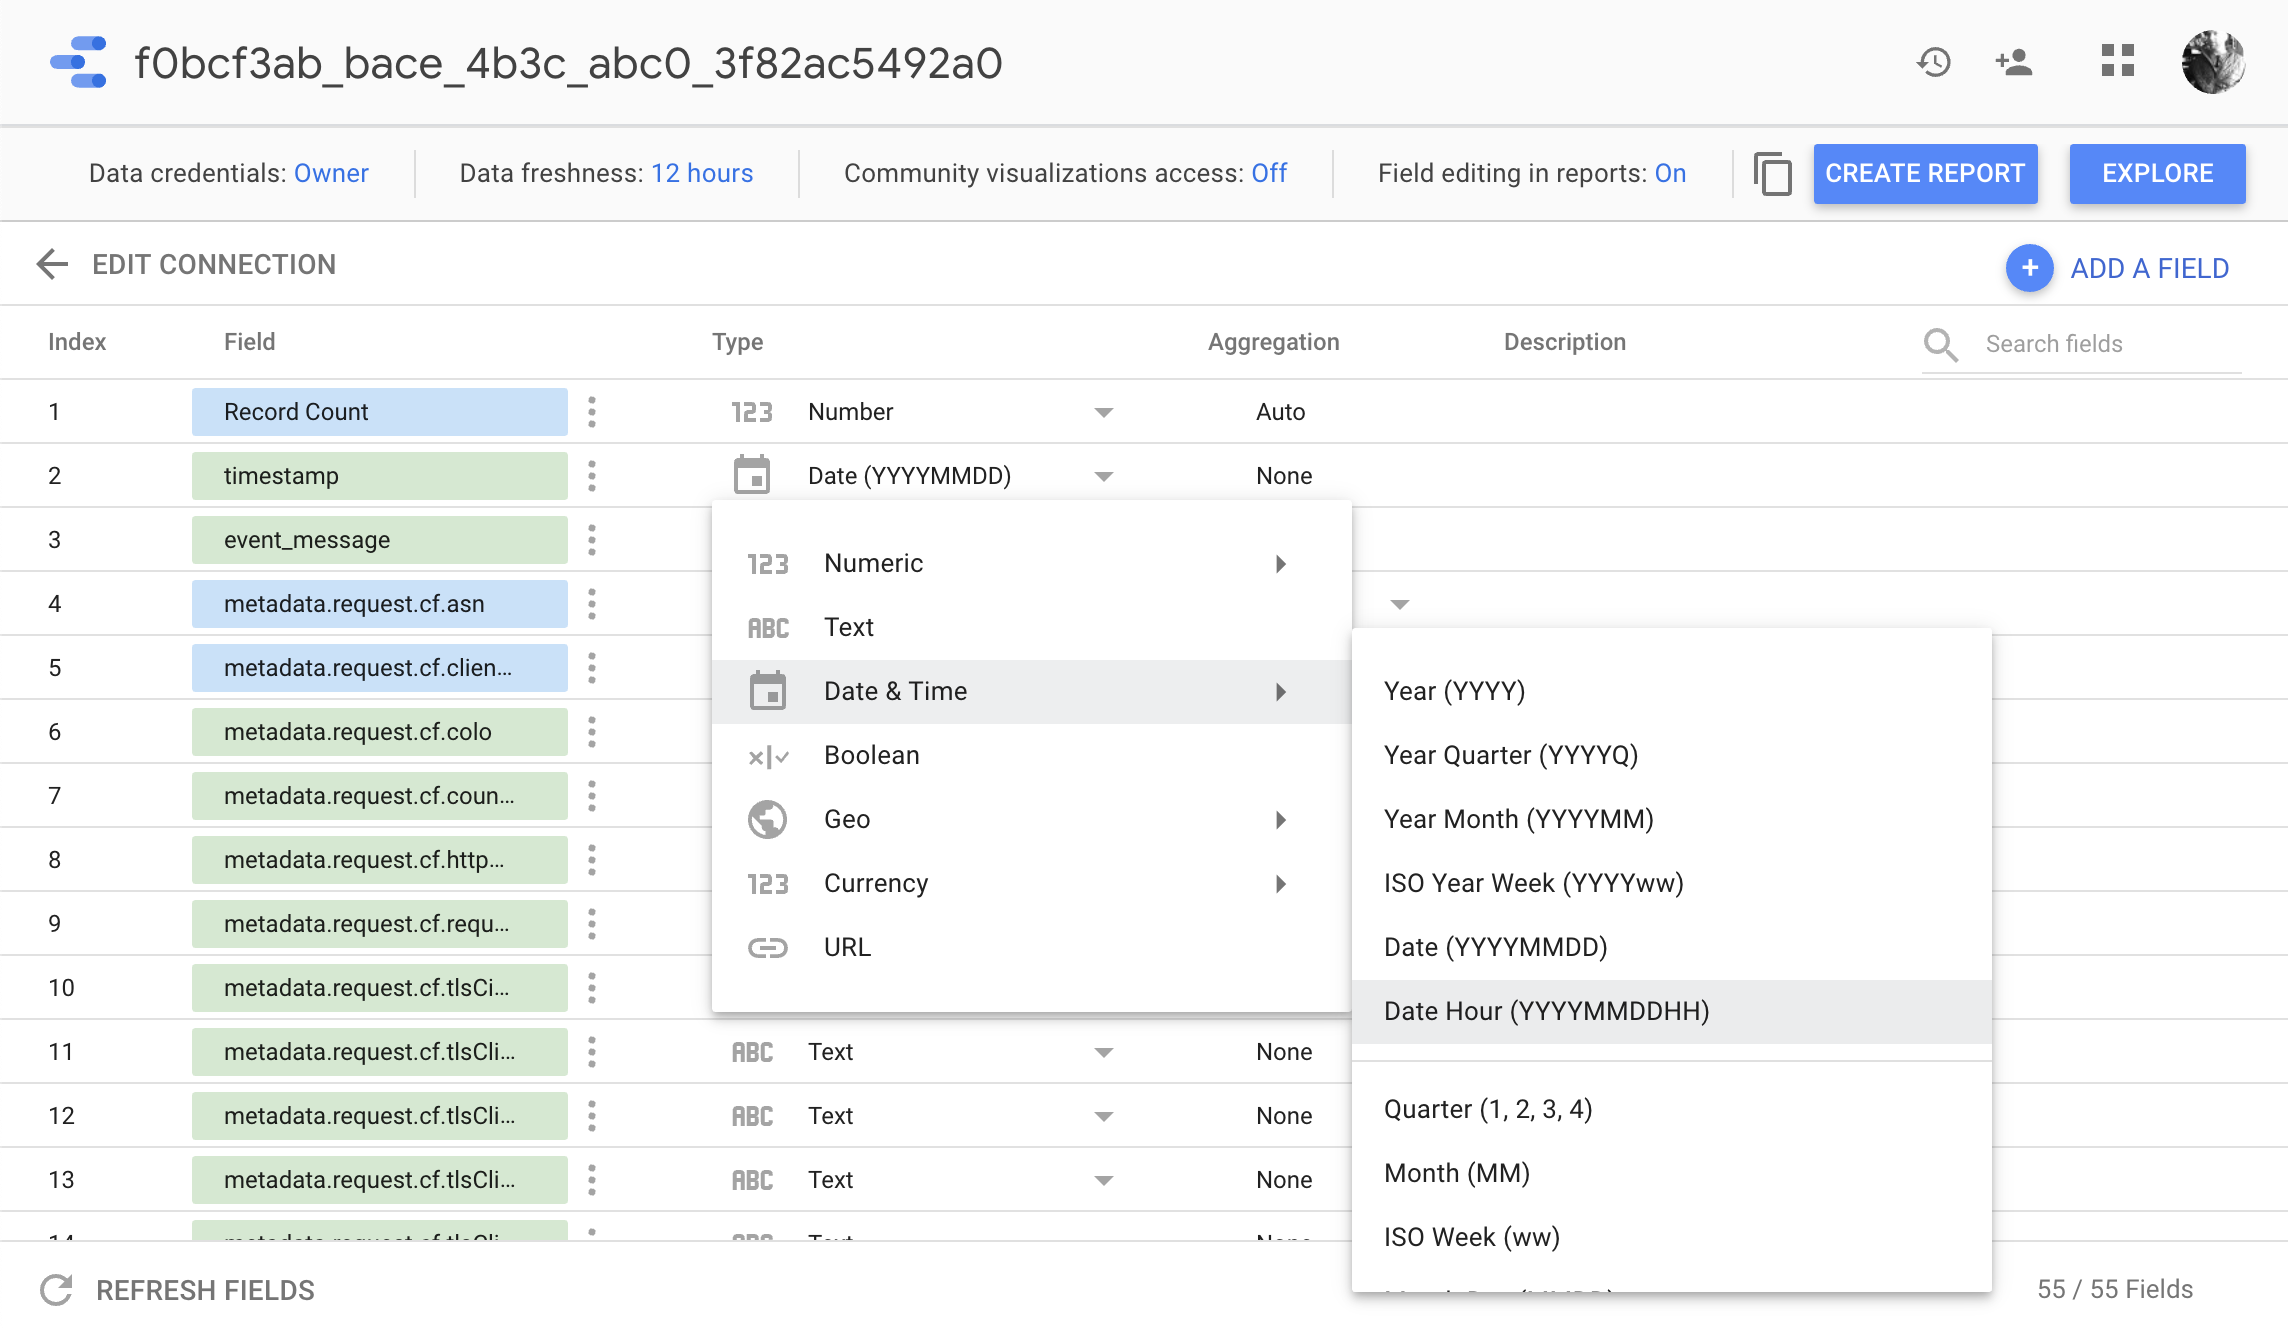Select ISO Year Week (YYYYww) option
This screenshot has height=1328, width=2288.
[x=1672, y=883]
